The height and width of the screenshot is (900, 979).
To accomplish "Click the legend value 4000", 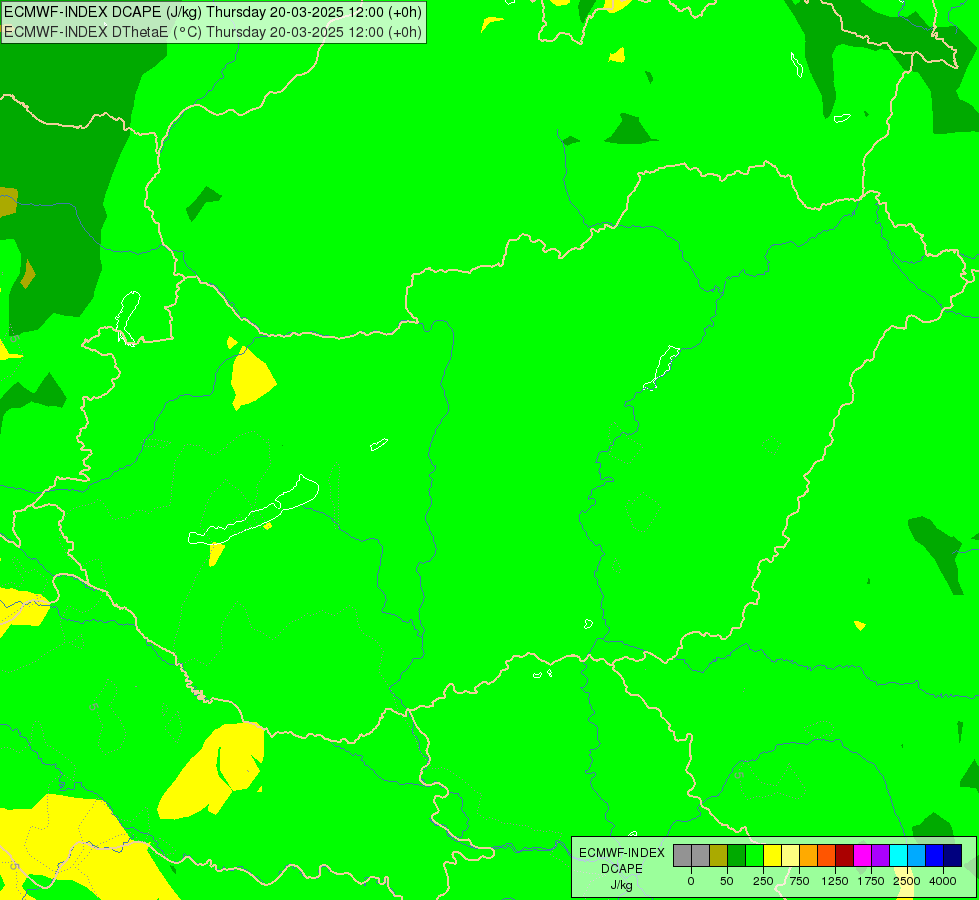I will [x=943, y=881].
